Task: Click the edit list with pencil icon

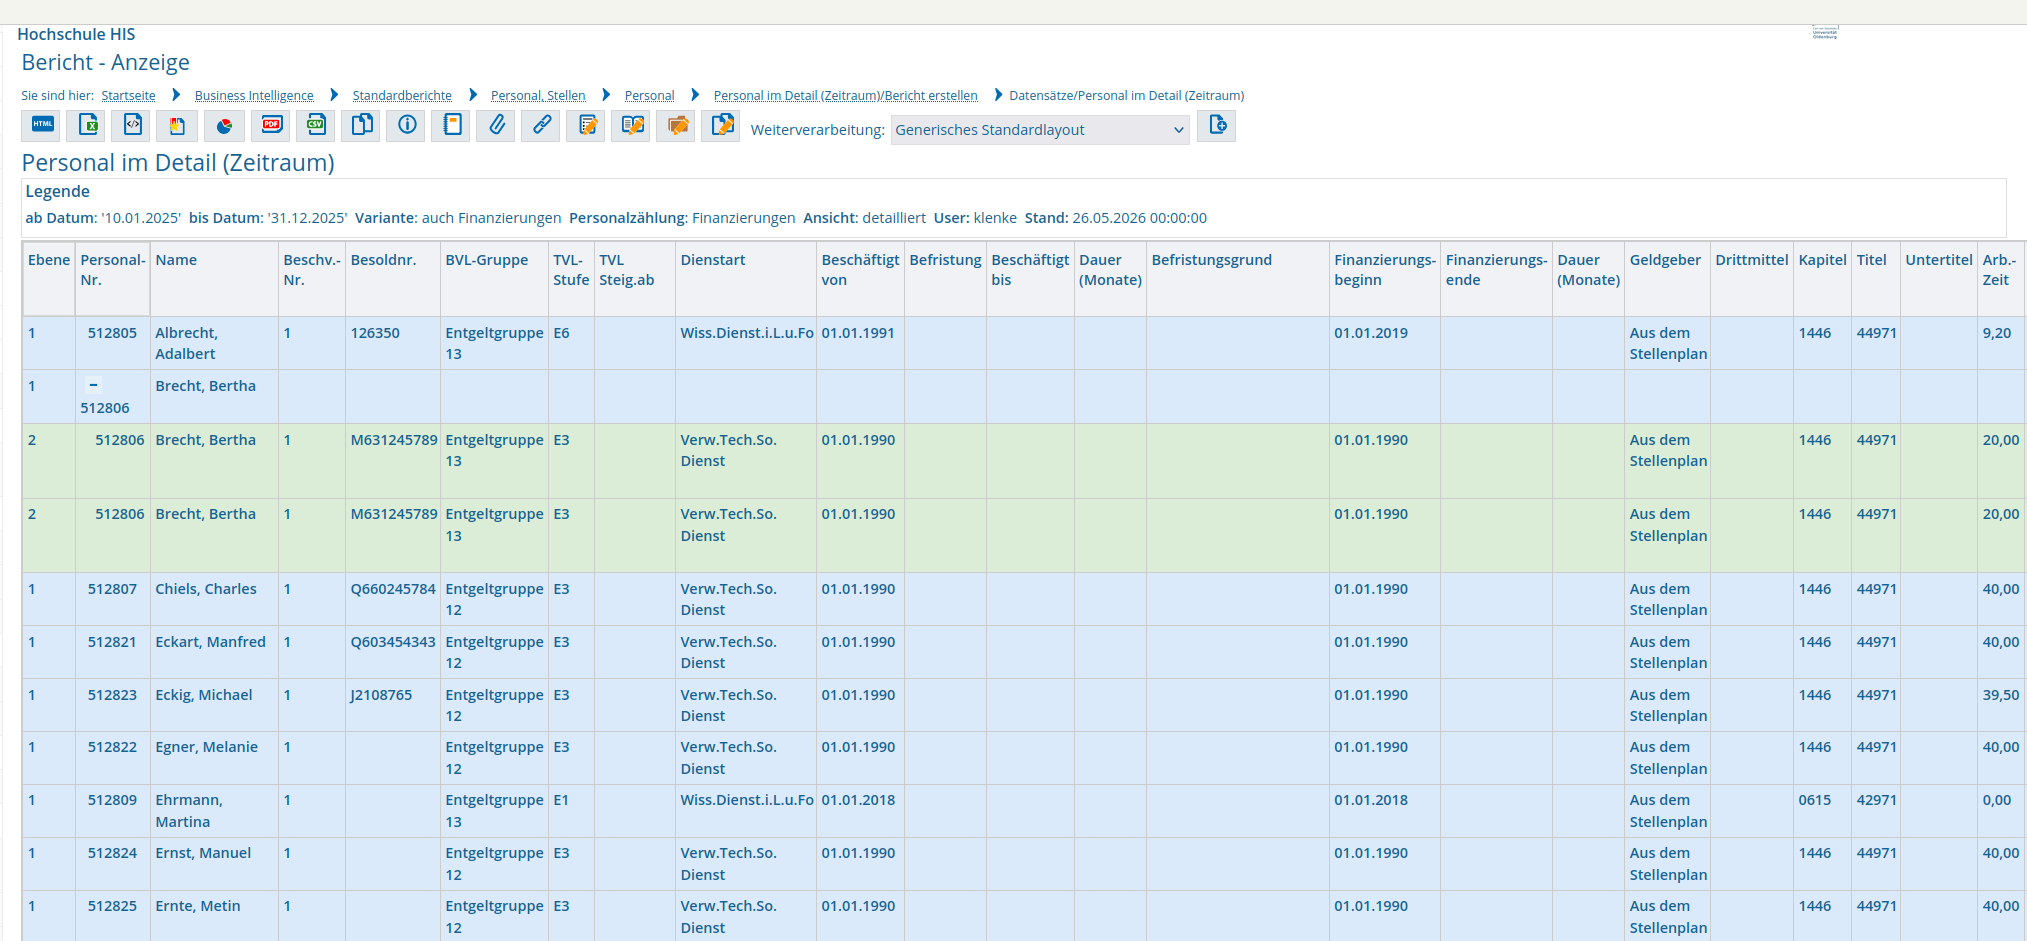Action: 586,125
